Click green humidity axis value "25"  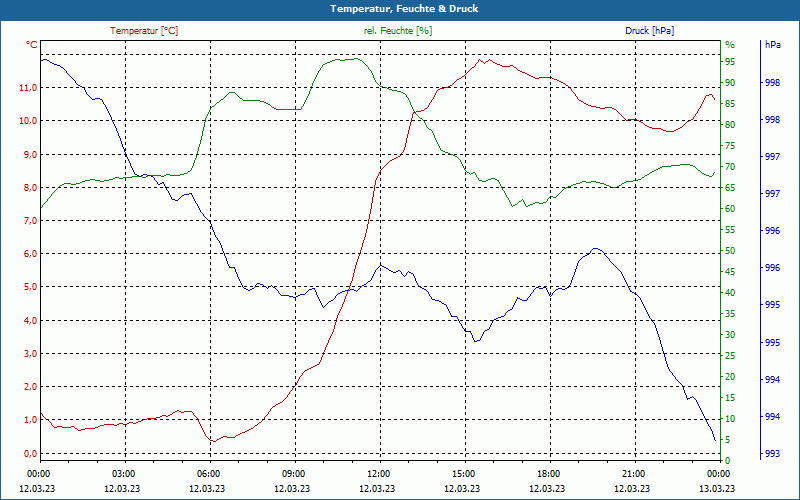730,356
